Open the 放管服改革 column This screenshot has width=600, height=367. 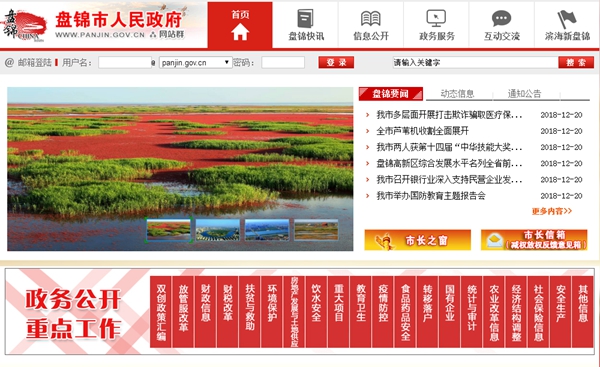tap(183, 312)
